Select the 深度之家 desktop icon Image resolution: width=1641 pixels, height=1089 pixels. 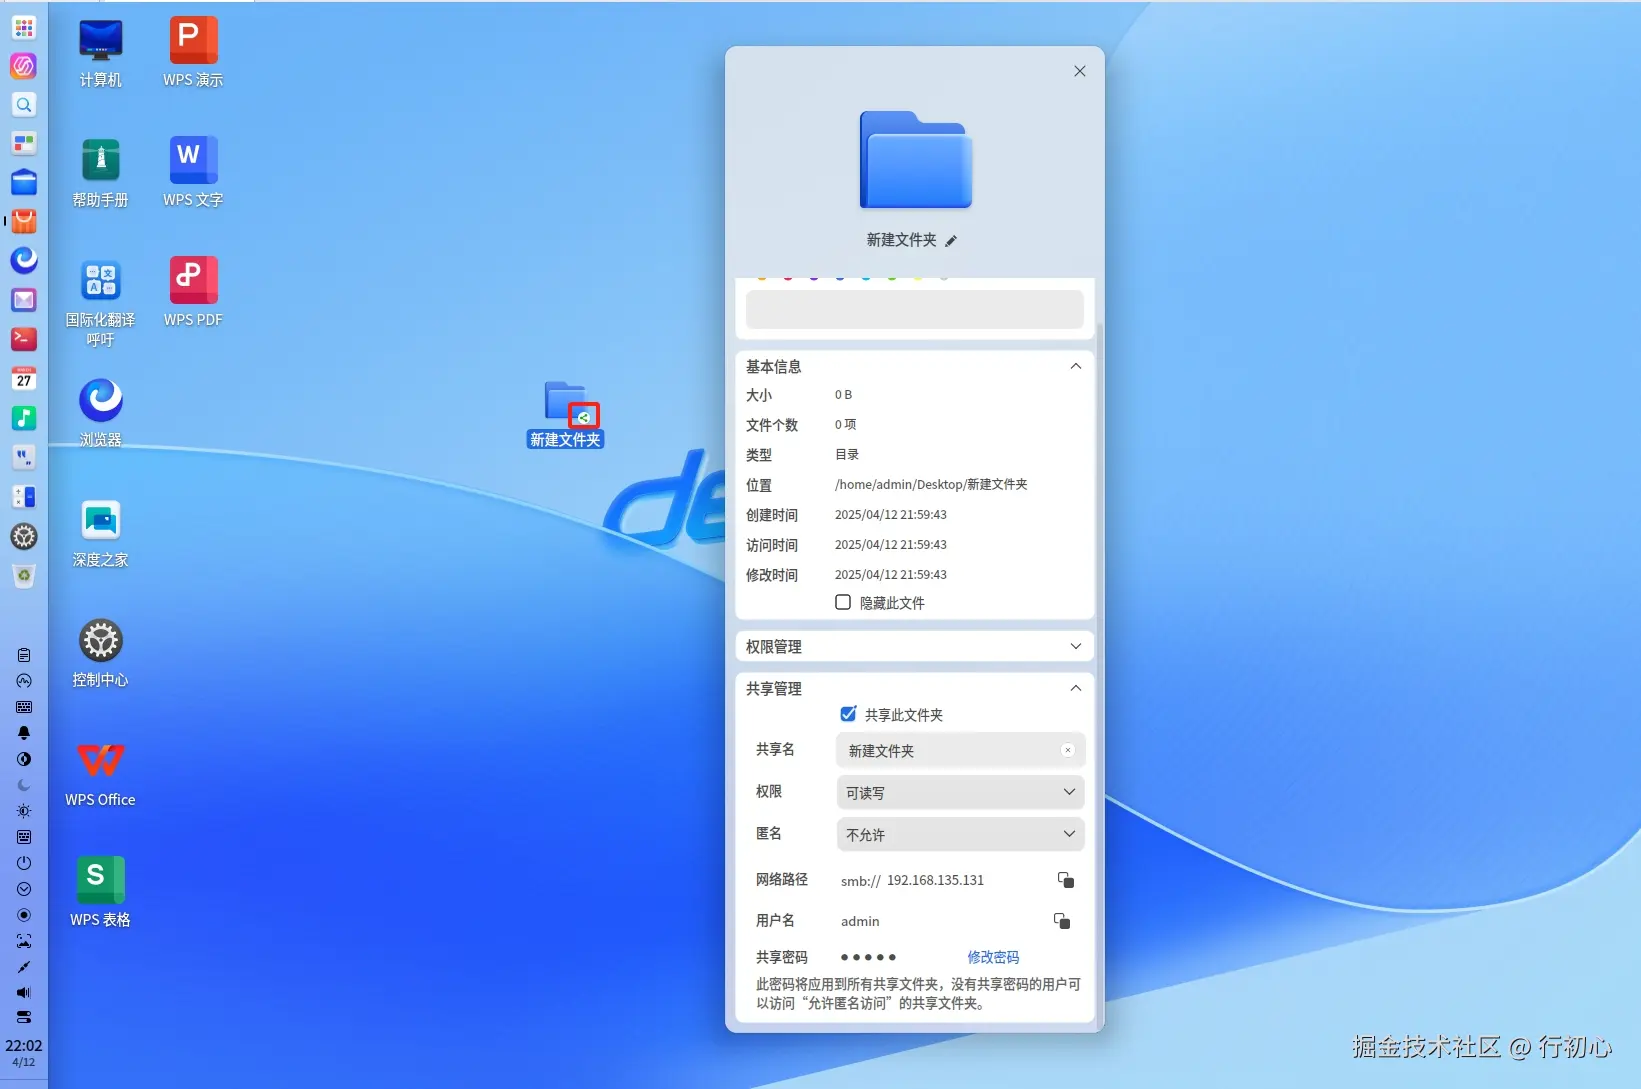pos(101,533)
